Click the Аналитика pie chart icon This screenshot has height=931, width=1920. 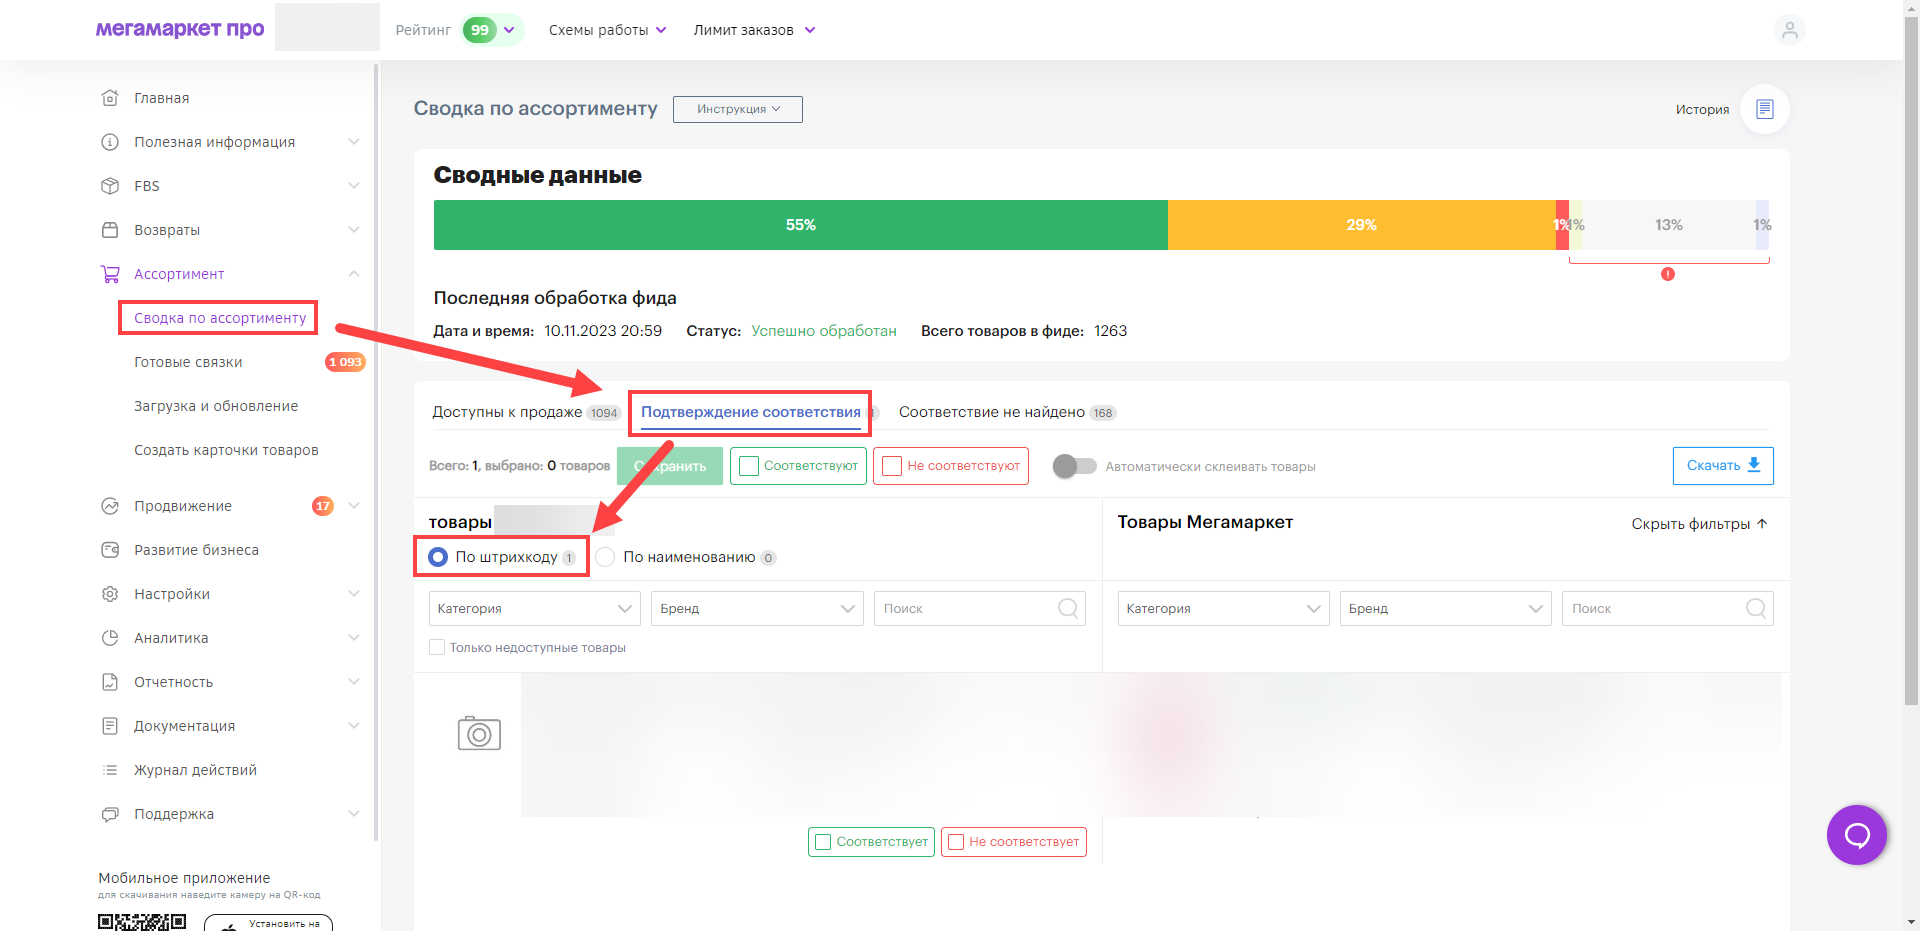(110, 638)
